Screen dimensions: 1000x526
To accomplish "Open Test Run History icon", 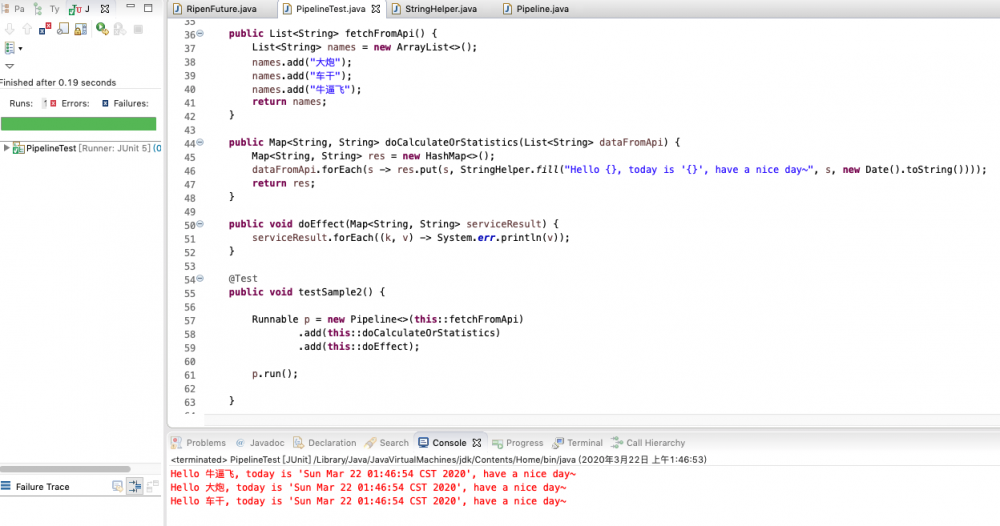I will (x=10, y=48).
